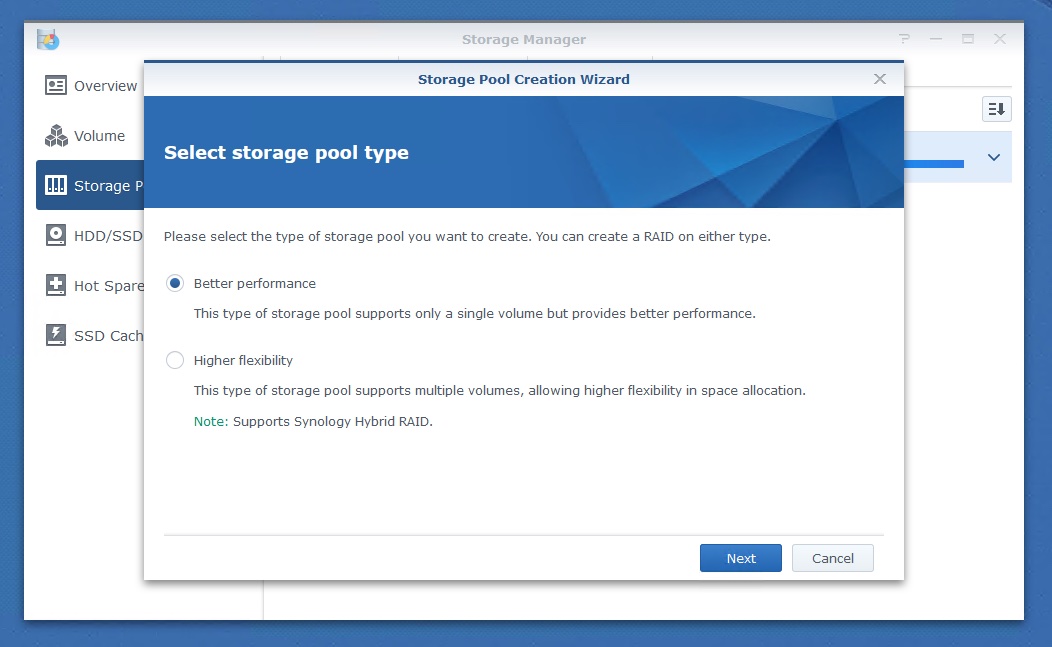Screen dimensions: 1052x647
Task: Click the Storage Manager app logo icon
Action: point(48,40)
